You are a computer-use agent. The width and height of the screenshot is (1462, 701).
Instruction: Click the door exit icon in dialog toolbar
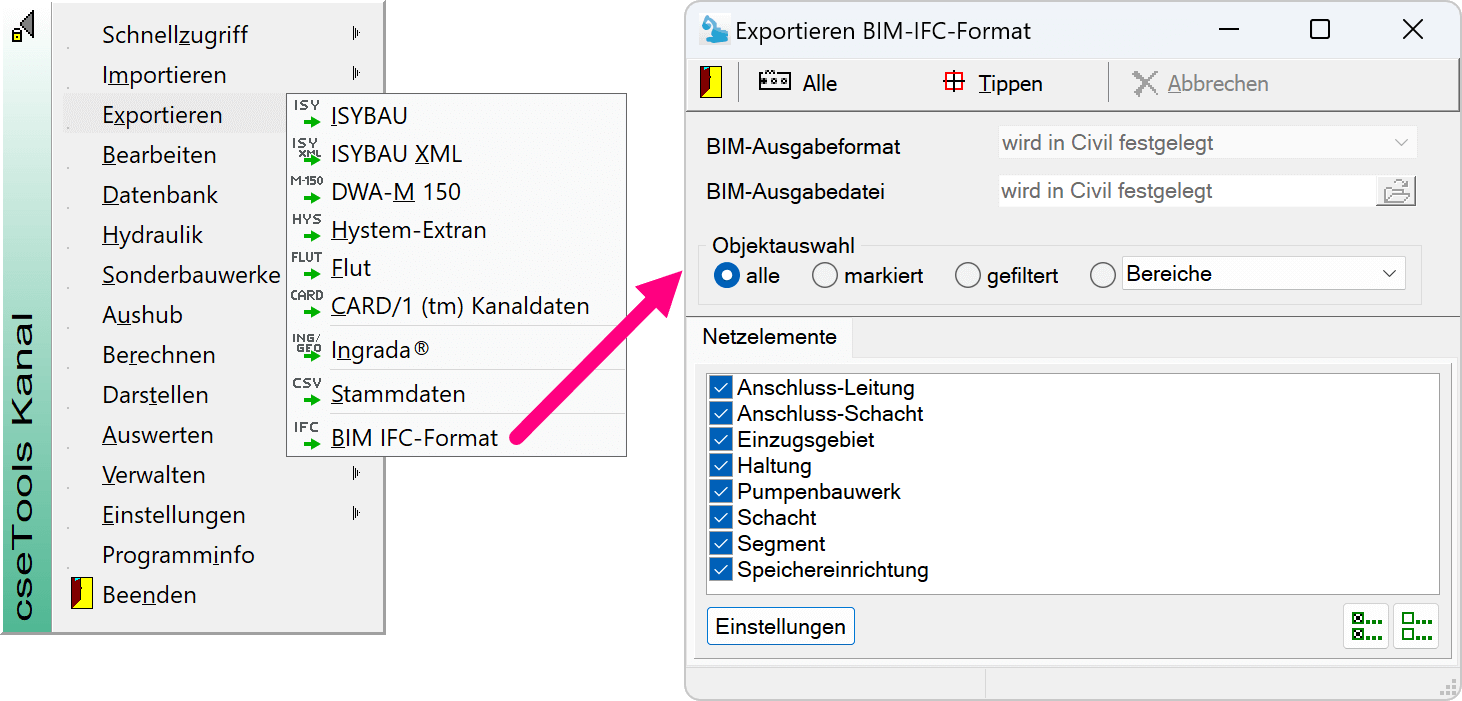click(x=710, y=83)
